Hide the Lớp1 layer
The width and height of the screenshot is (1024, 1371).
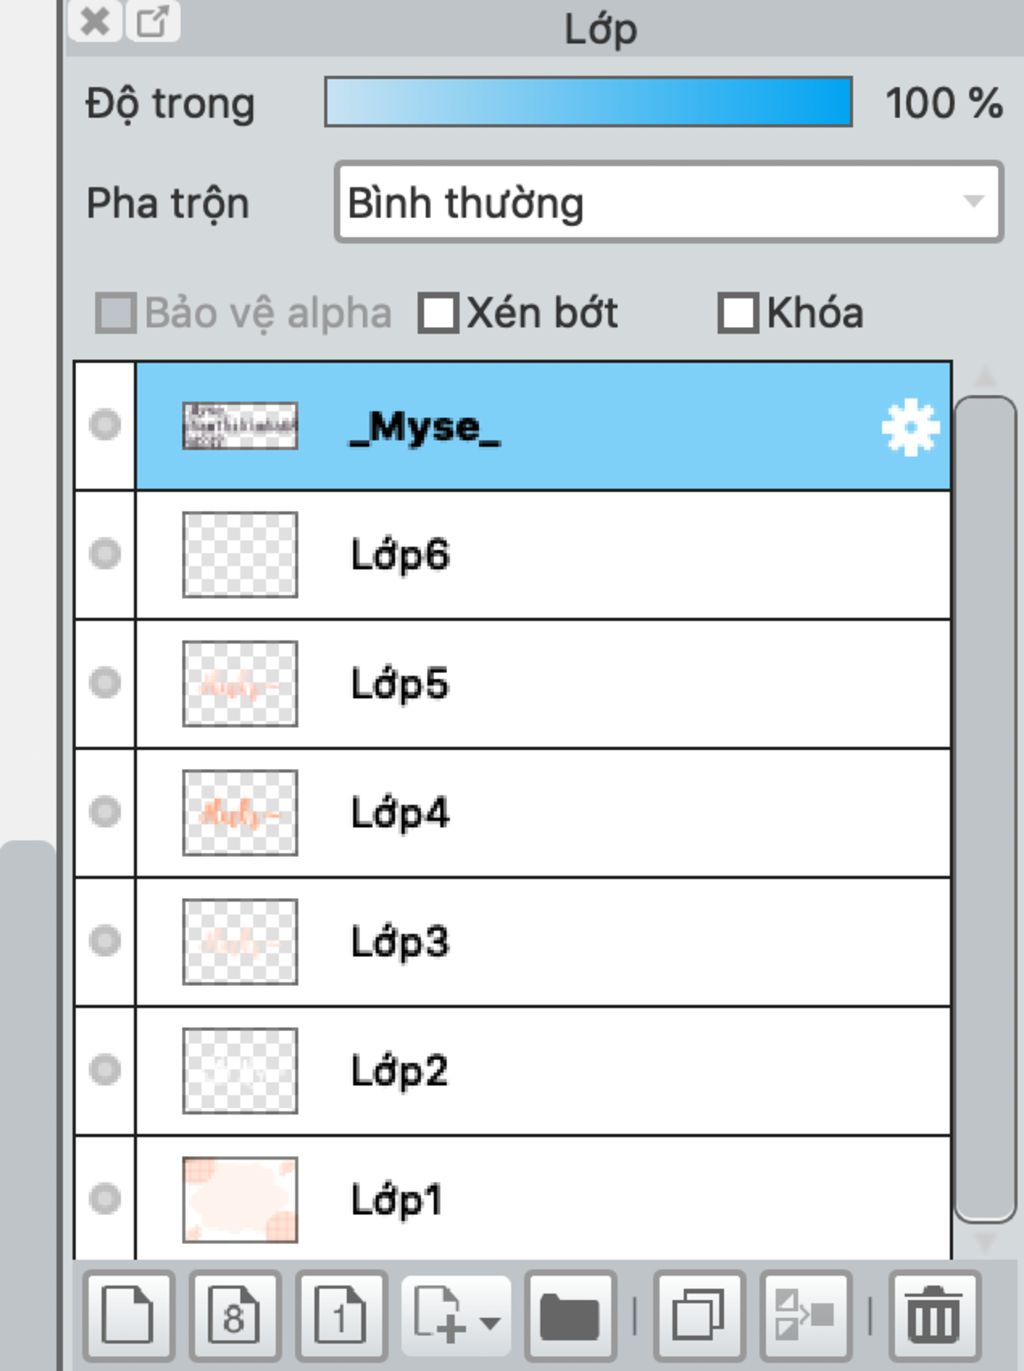point(105,1198)
